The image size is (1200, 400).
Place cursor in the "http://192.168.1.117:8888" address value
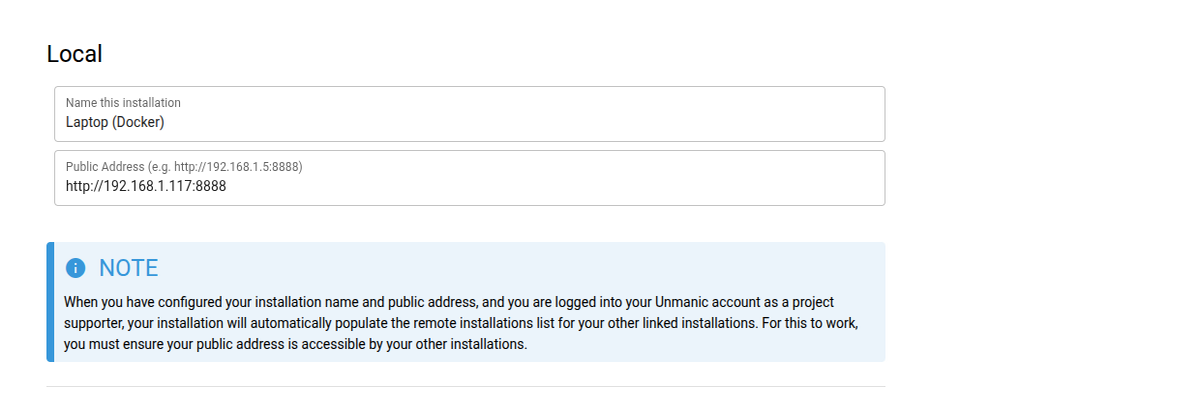coord(145,186)
